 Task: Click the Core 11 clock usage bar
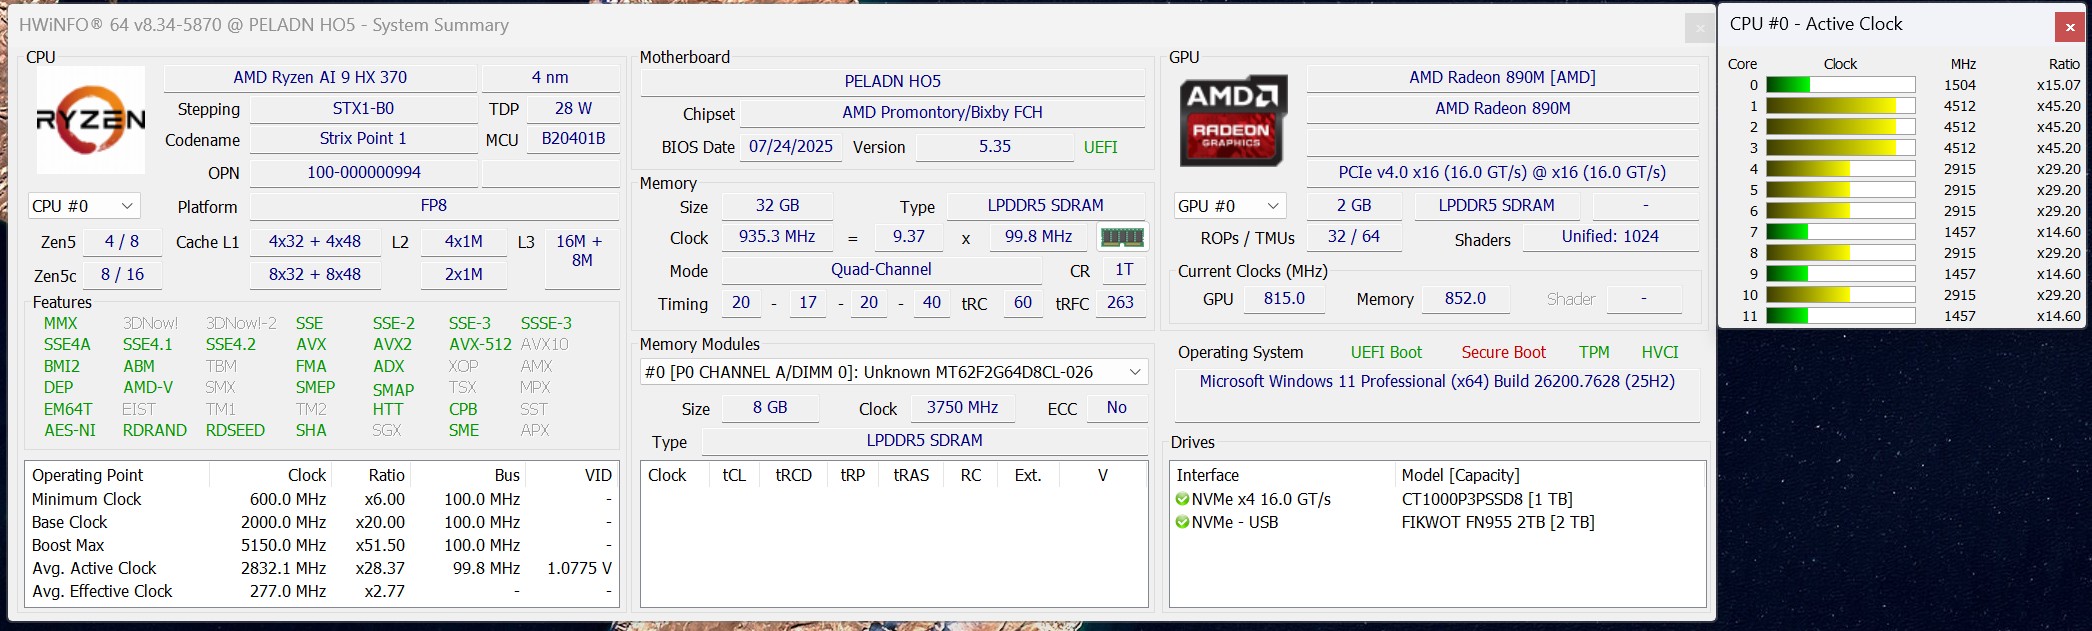1840,316
